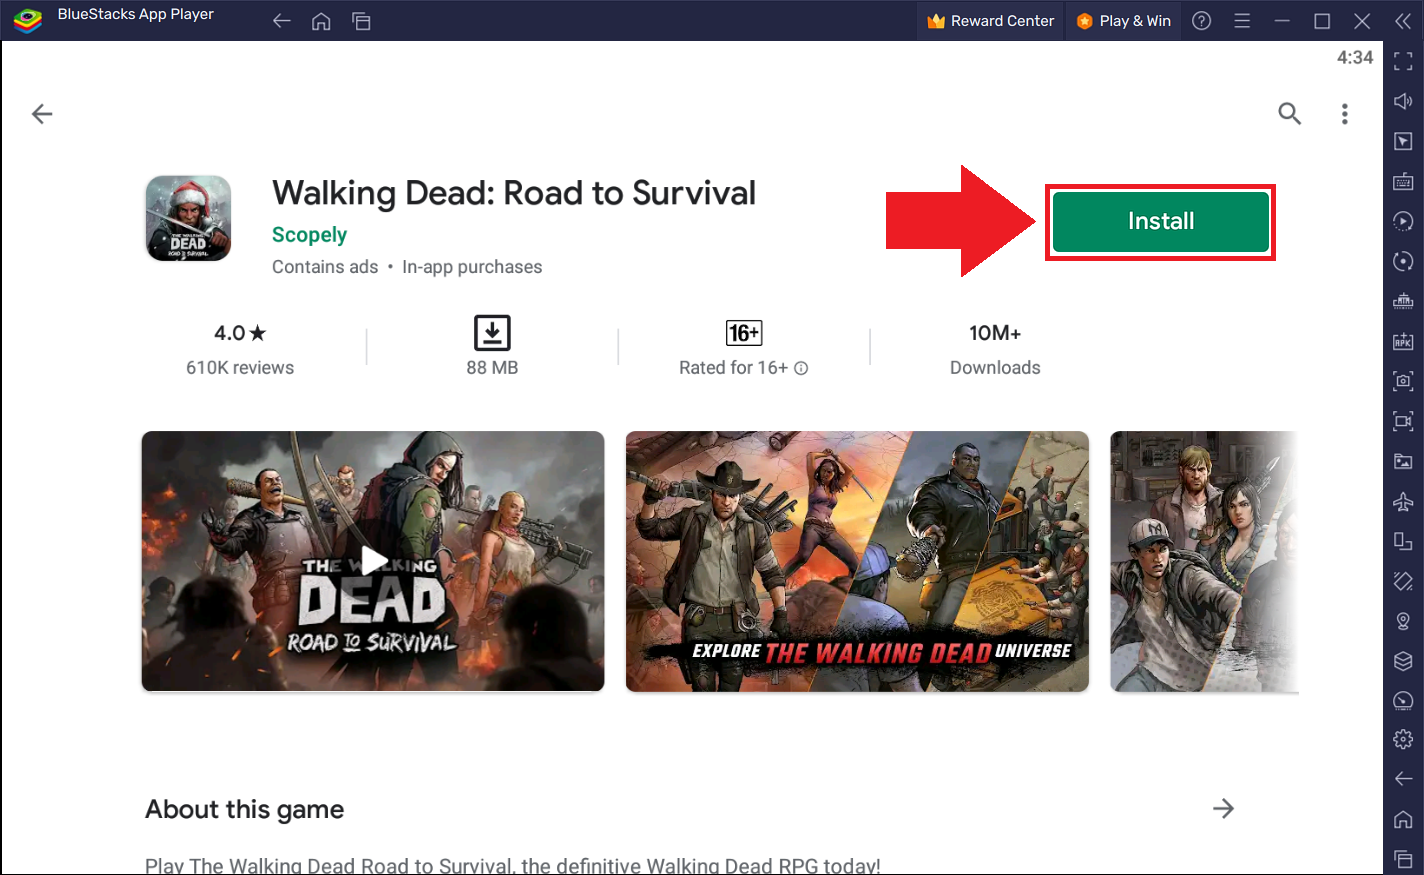Click the rotate screen sidebar icon
Screen dimensions: 1424x875
pyautogui.click(x=1403, y=541)
